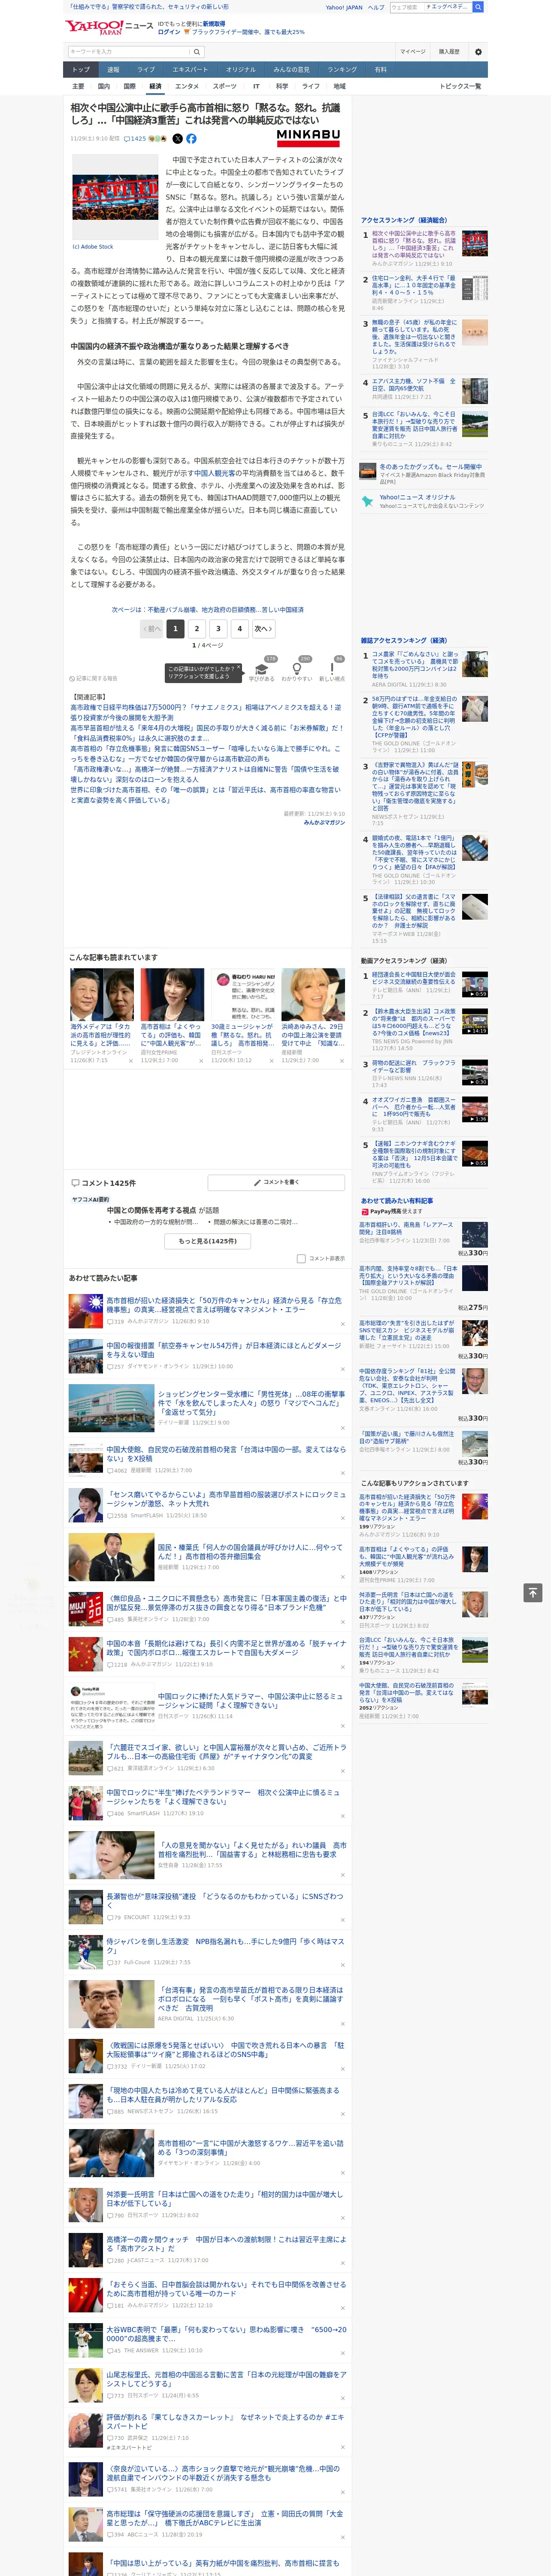Click the 学びがある graduation cap reaction

pos(262,671)
